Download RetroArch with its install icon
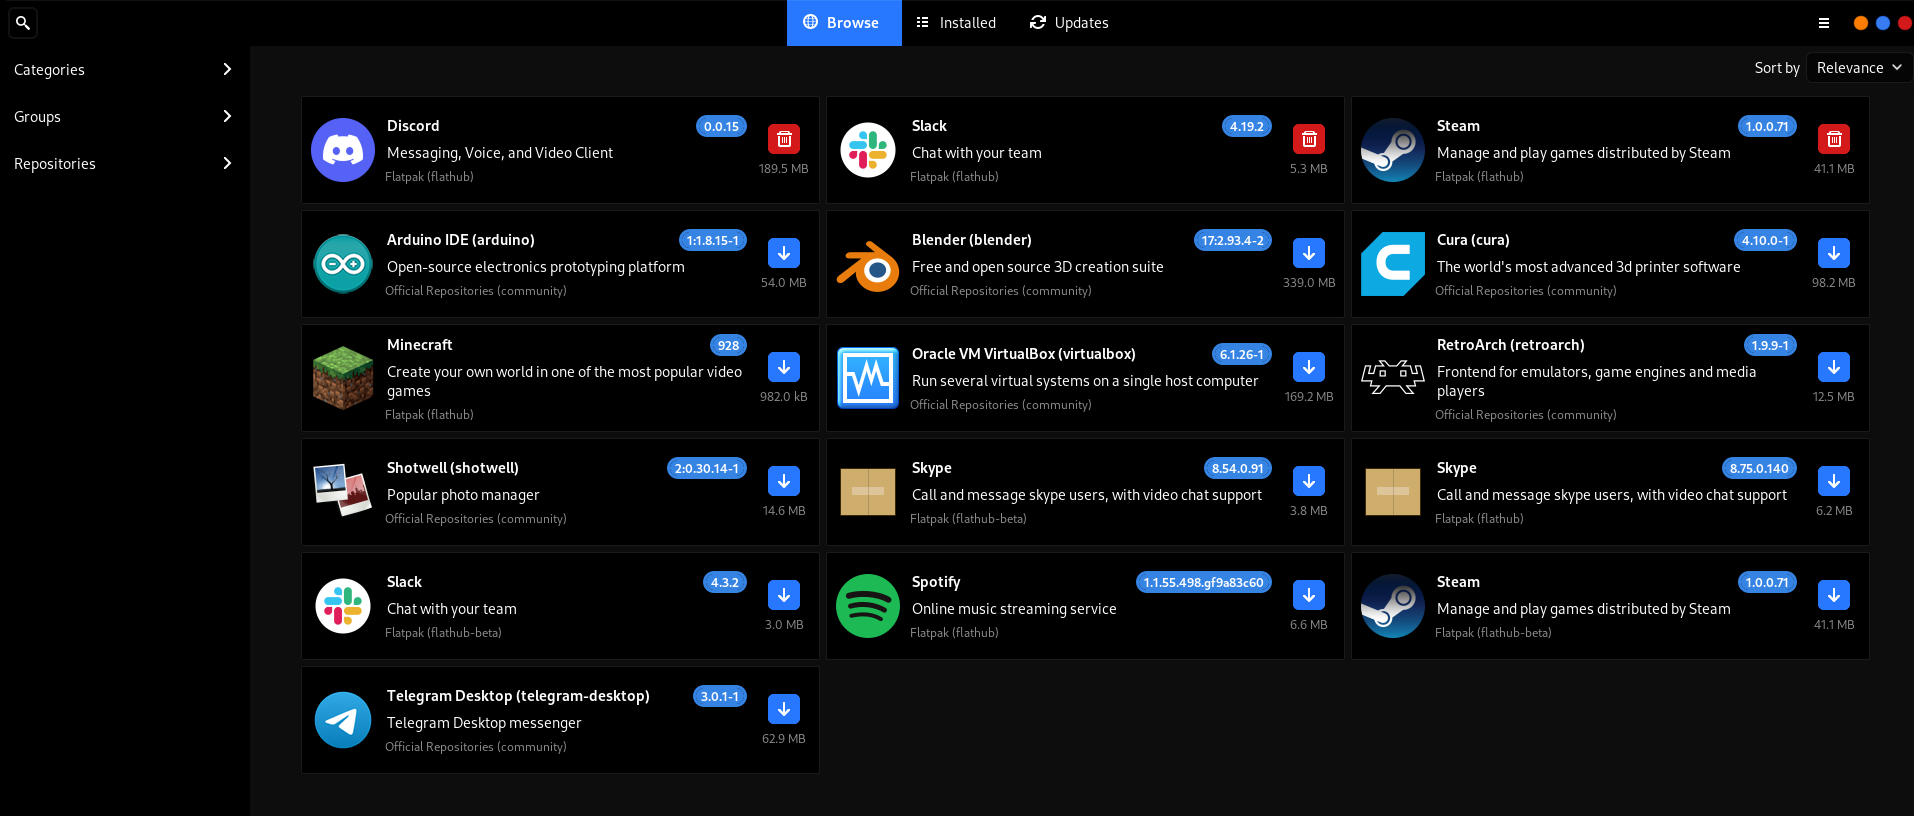Image resolution: width=1914 pixels, height=816 pixels. [x=1833, y=367]
